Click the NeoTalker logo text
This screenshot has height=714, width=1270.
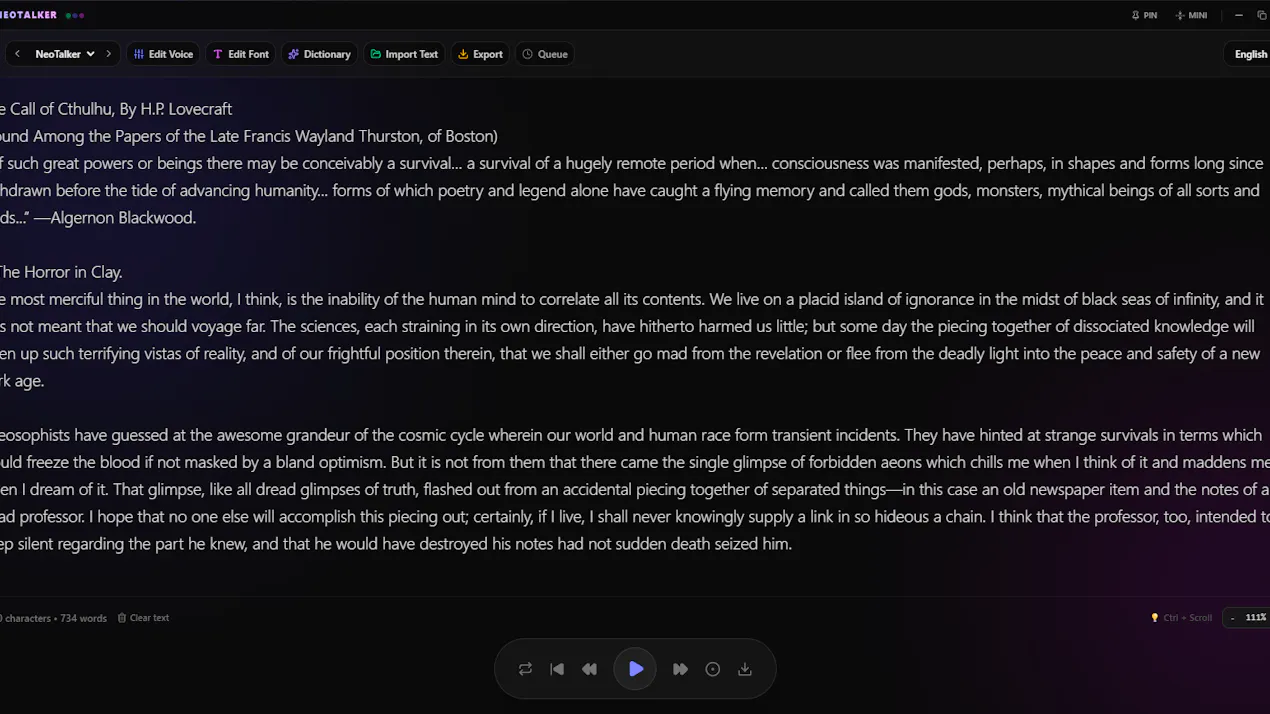click(28, 15)
